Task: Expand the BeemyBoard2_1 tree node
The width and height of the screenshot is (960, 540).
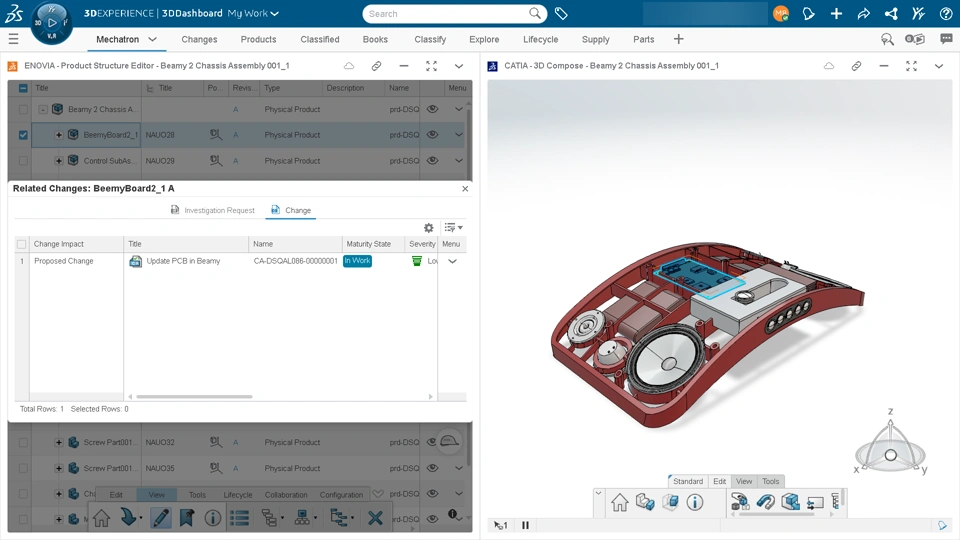Action: 58,135
